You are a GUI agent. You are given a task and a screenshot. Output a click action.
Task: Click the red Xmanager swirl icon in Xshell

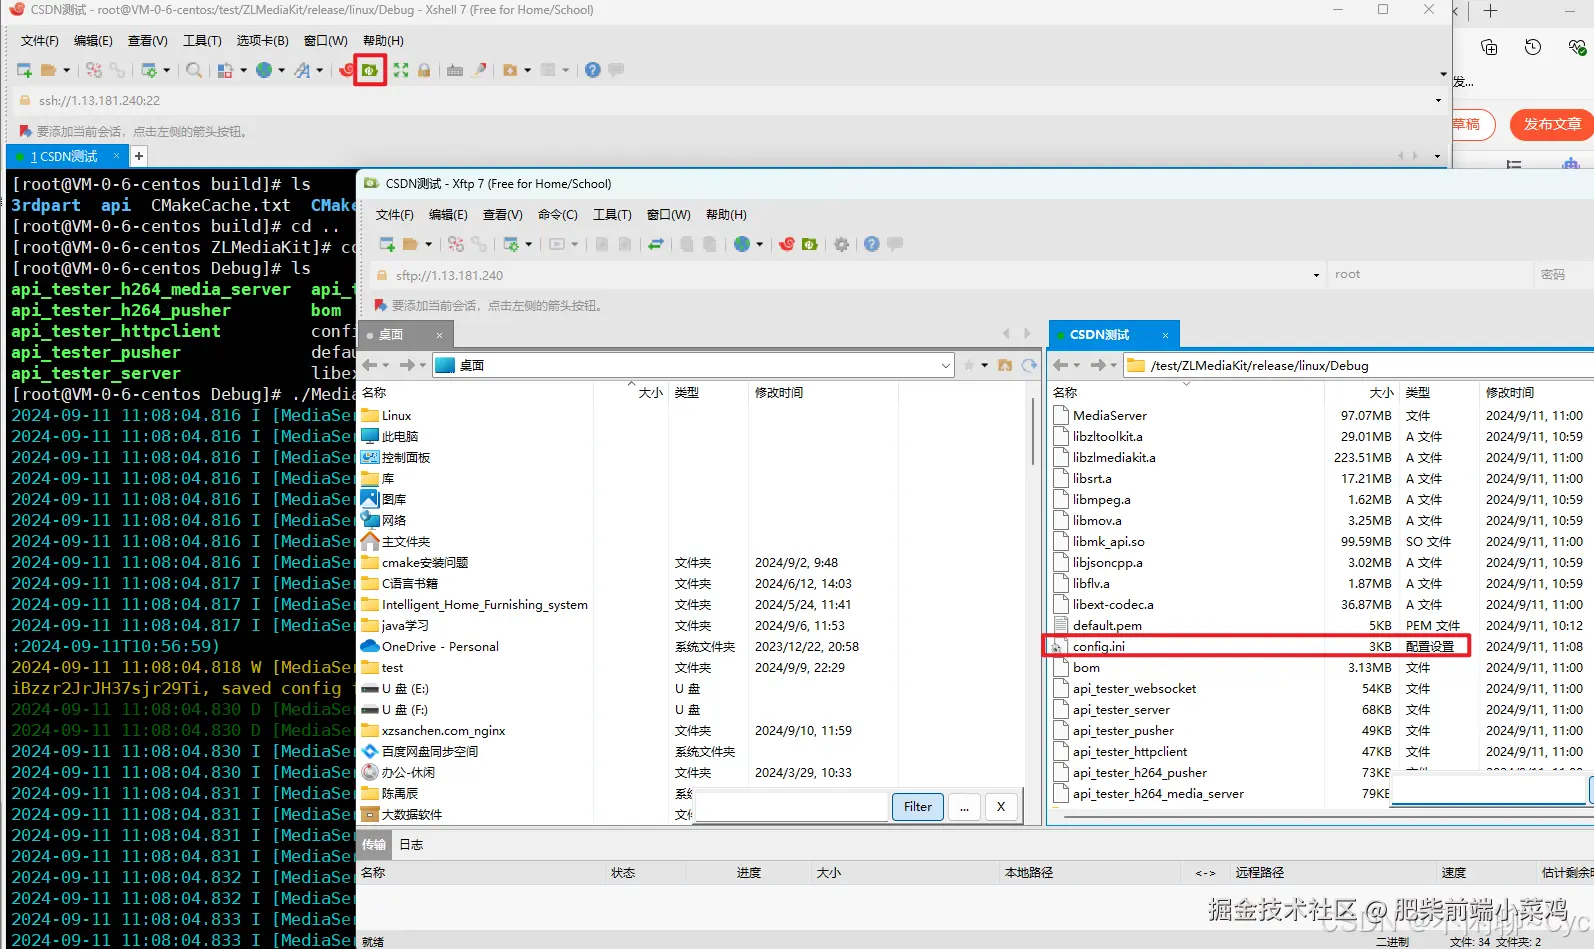click(x=346, y=70)
